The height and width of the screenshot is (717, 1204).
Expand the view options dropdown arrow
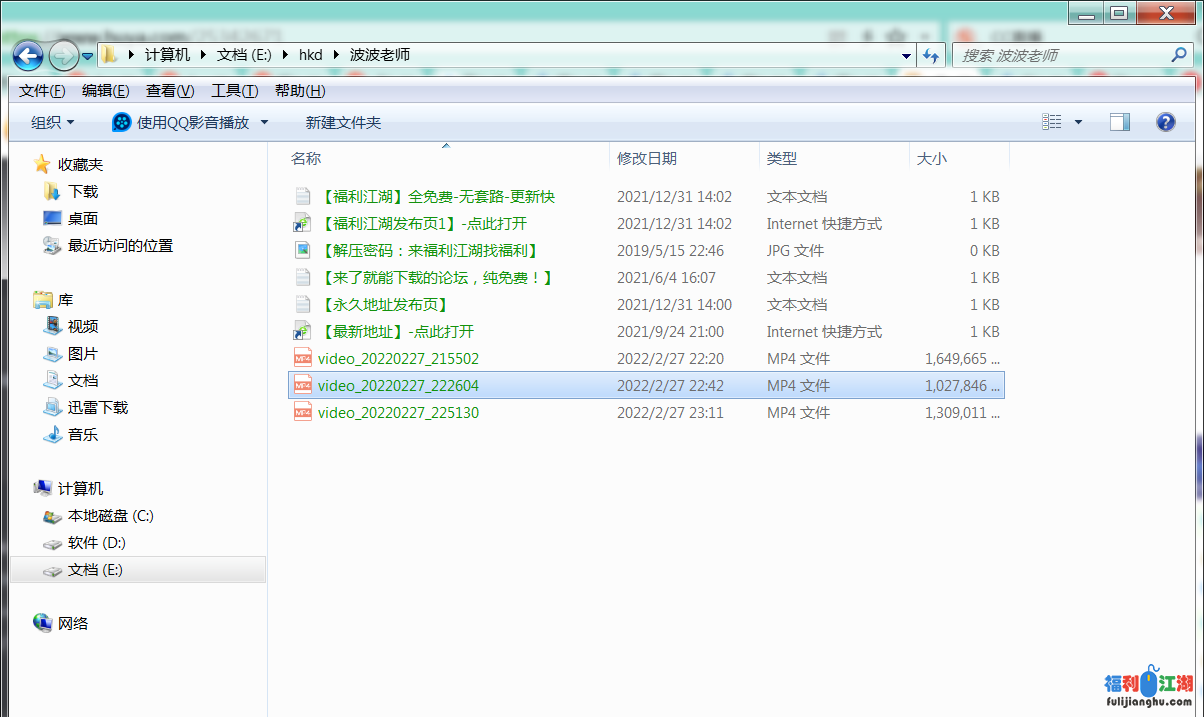1078,122
